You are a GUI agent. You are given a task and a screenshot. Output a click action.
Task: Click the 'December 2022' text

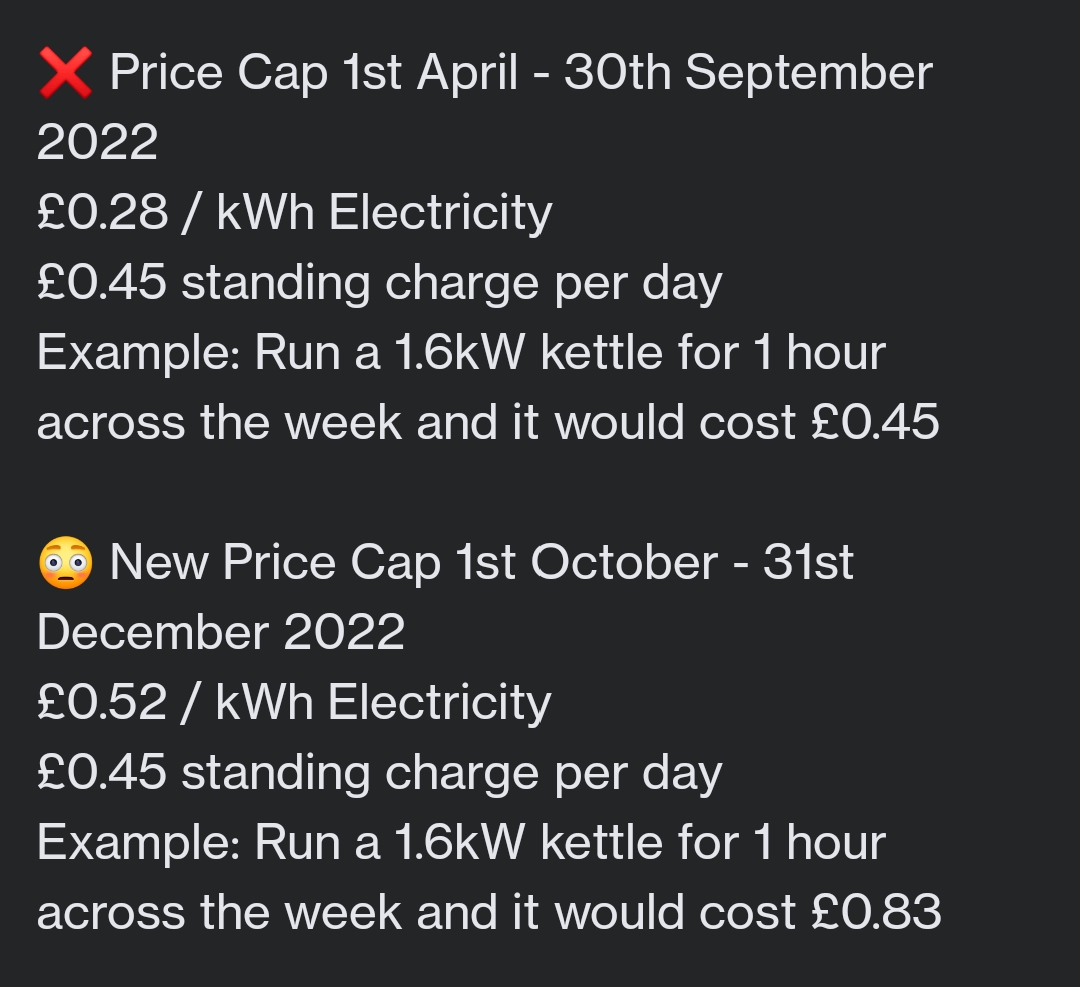[x=221, y=632]
